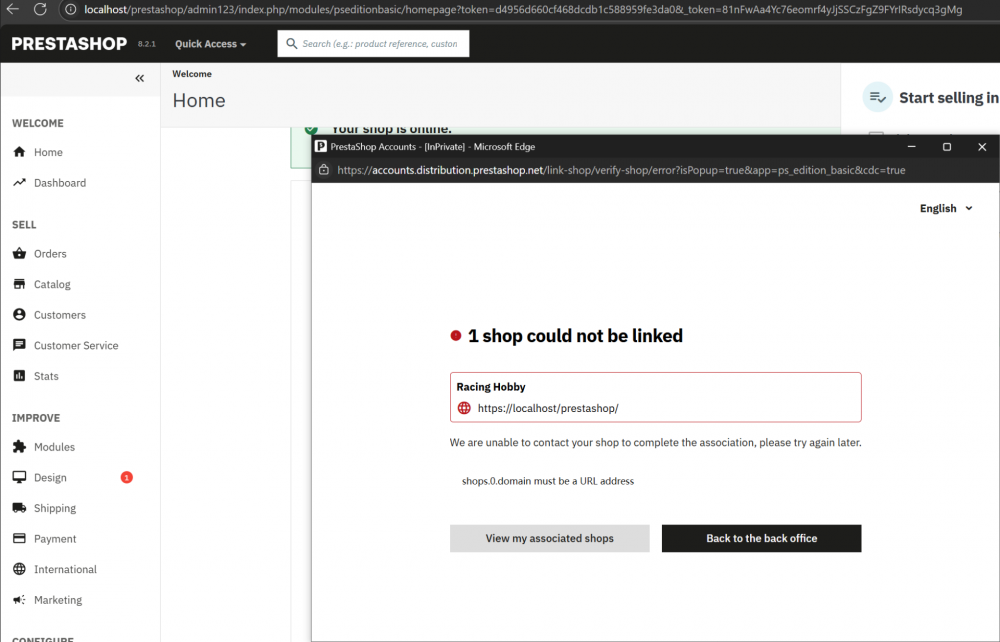1000x642 pixels.
Task: Open the Customer Service menu item
Action: pyautogui.click(x=76, y=346)
